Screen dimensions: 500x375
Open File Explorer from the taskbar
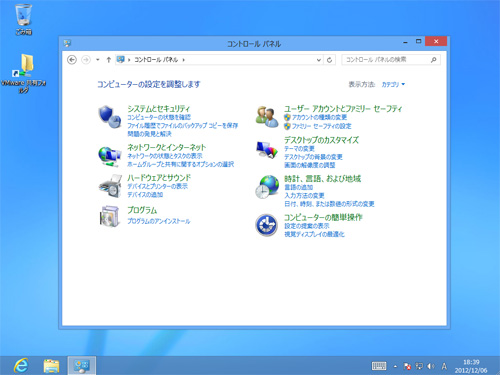[51, 366]
